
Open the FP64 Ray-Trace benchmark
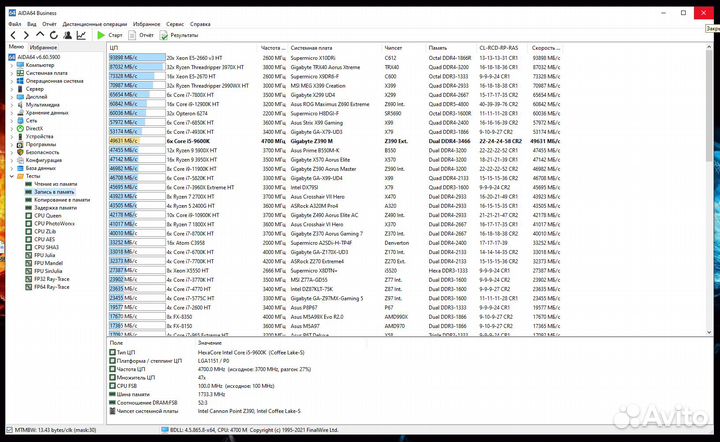click(51, 287)
